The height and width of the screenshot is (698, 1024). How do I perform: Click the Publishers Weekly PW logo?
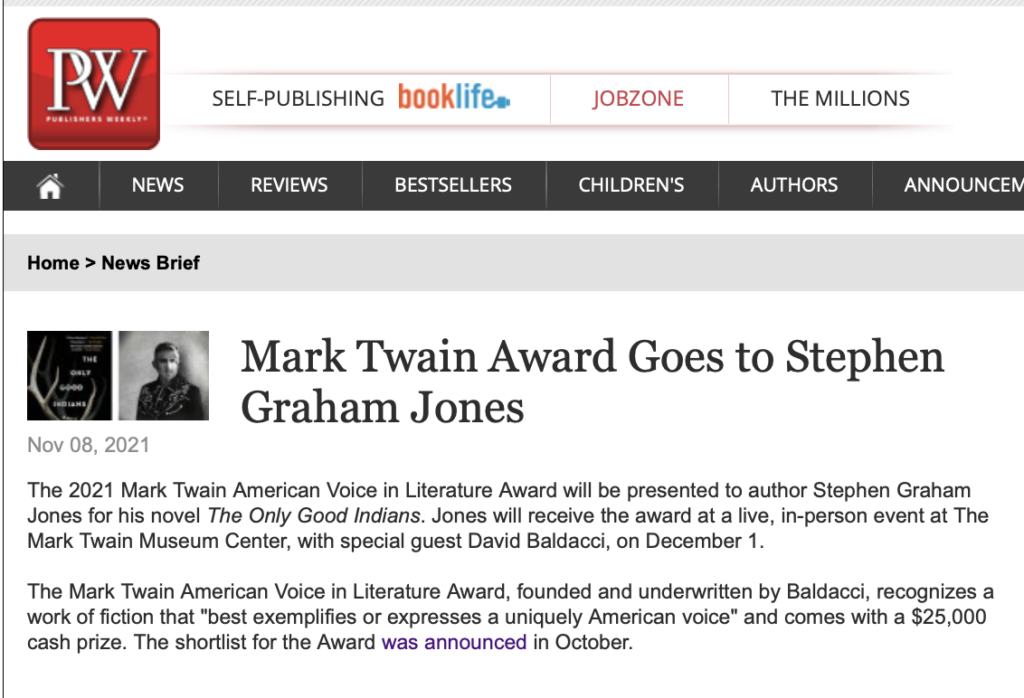point(93,84)
